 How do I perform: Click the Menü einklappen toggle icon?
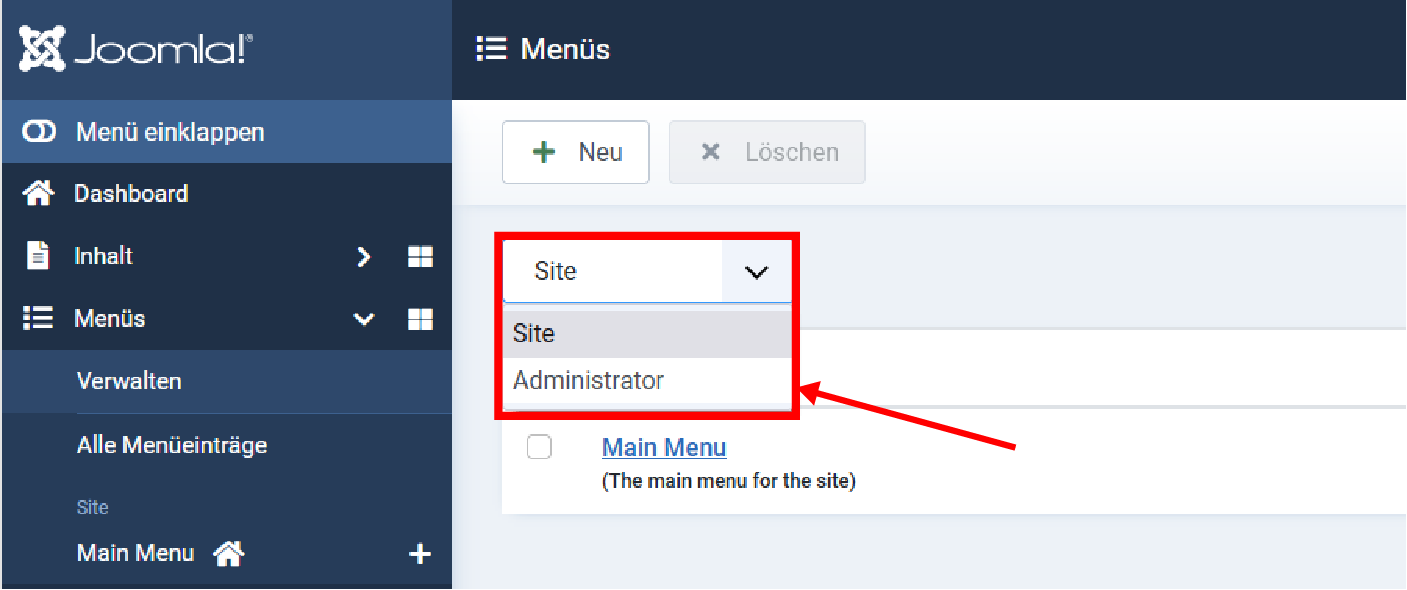pos(38,132)
